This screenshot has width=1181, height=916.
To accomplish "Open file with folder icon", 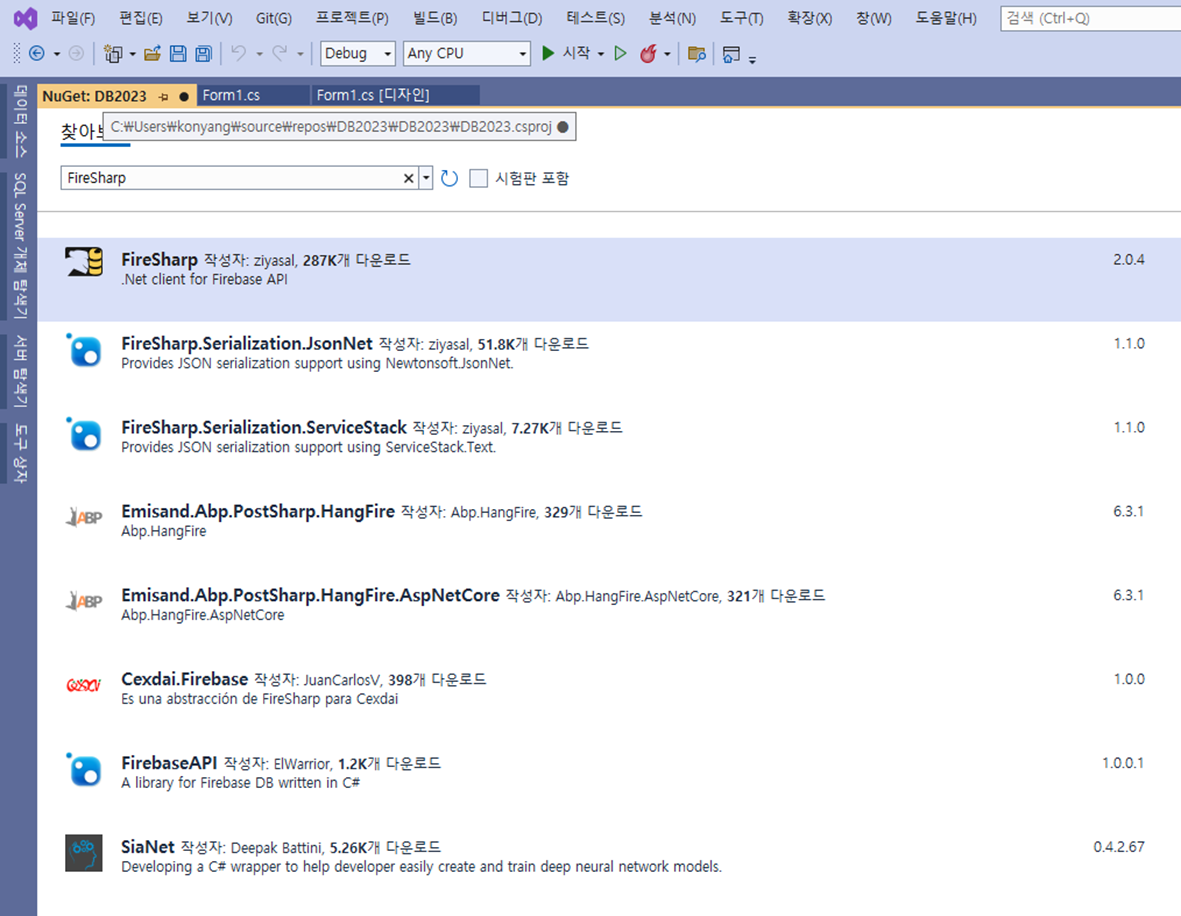I will 153,53.
